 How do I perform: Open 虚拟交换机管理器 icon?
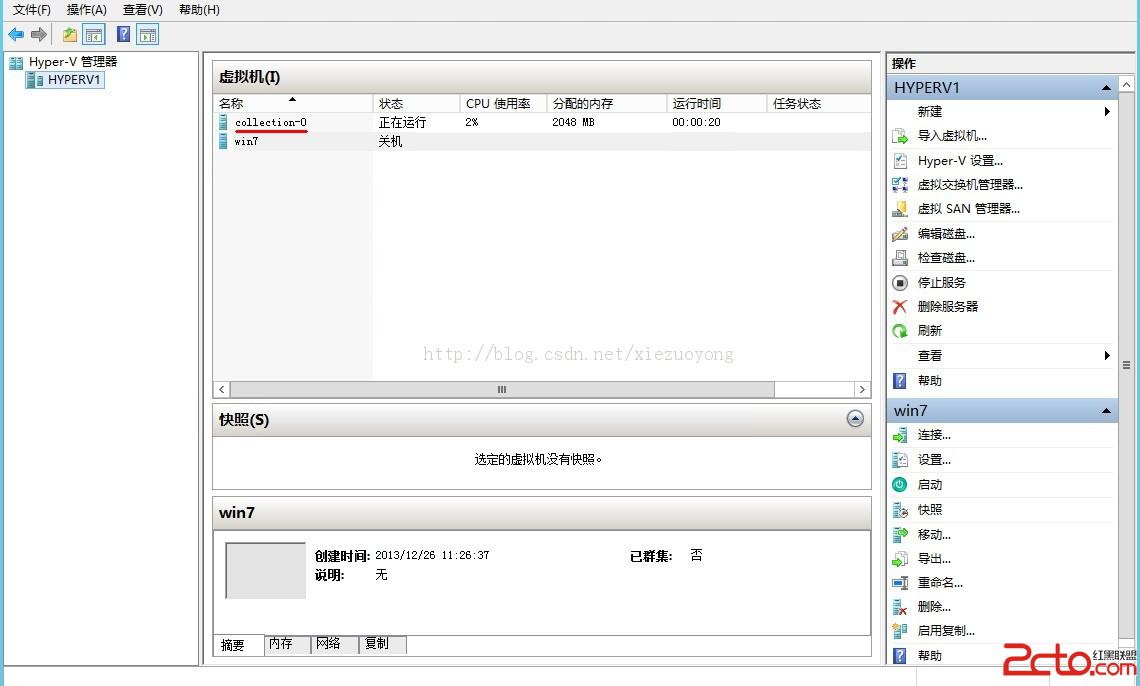(900, 185)
